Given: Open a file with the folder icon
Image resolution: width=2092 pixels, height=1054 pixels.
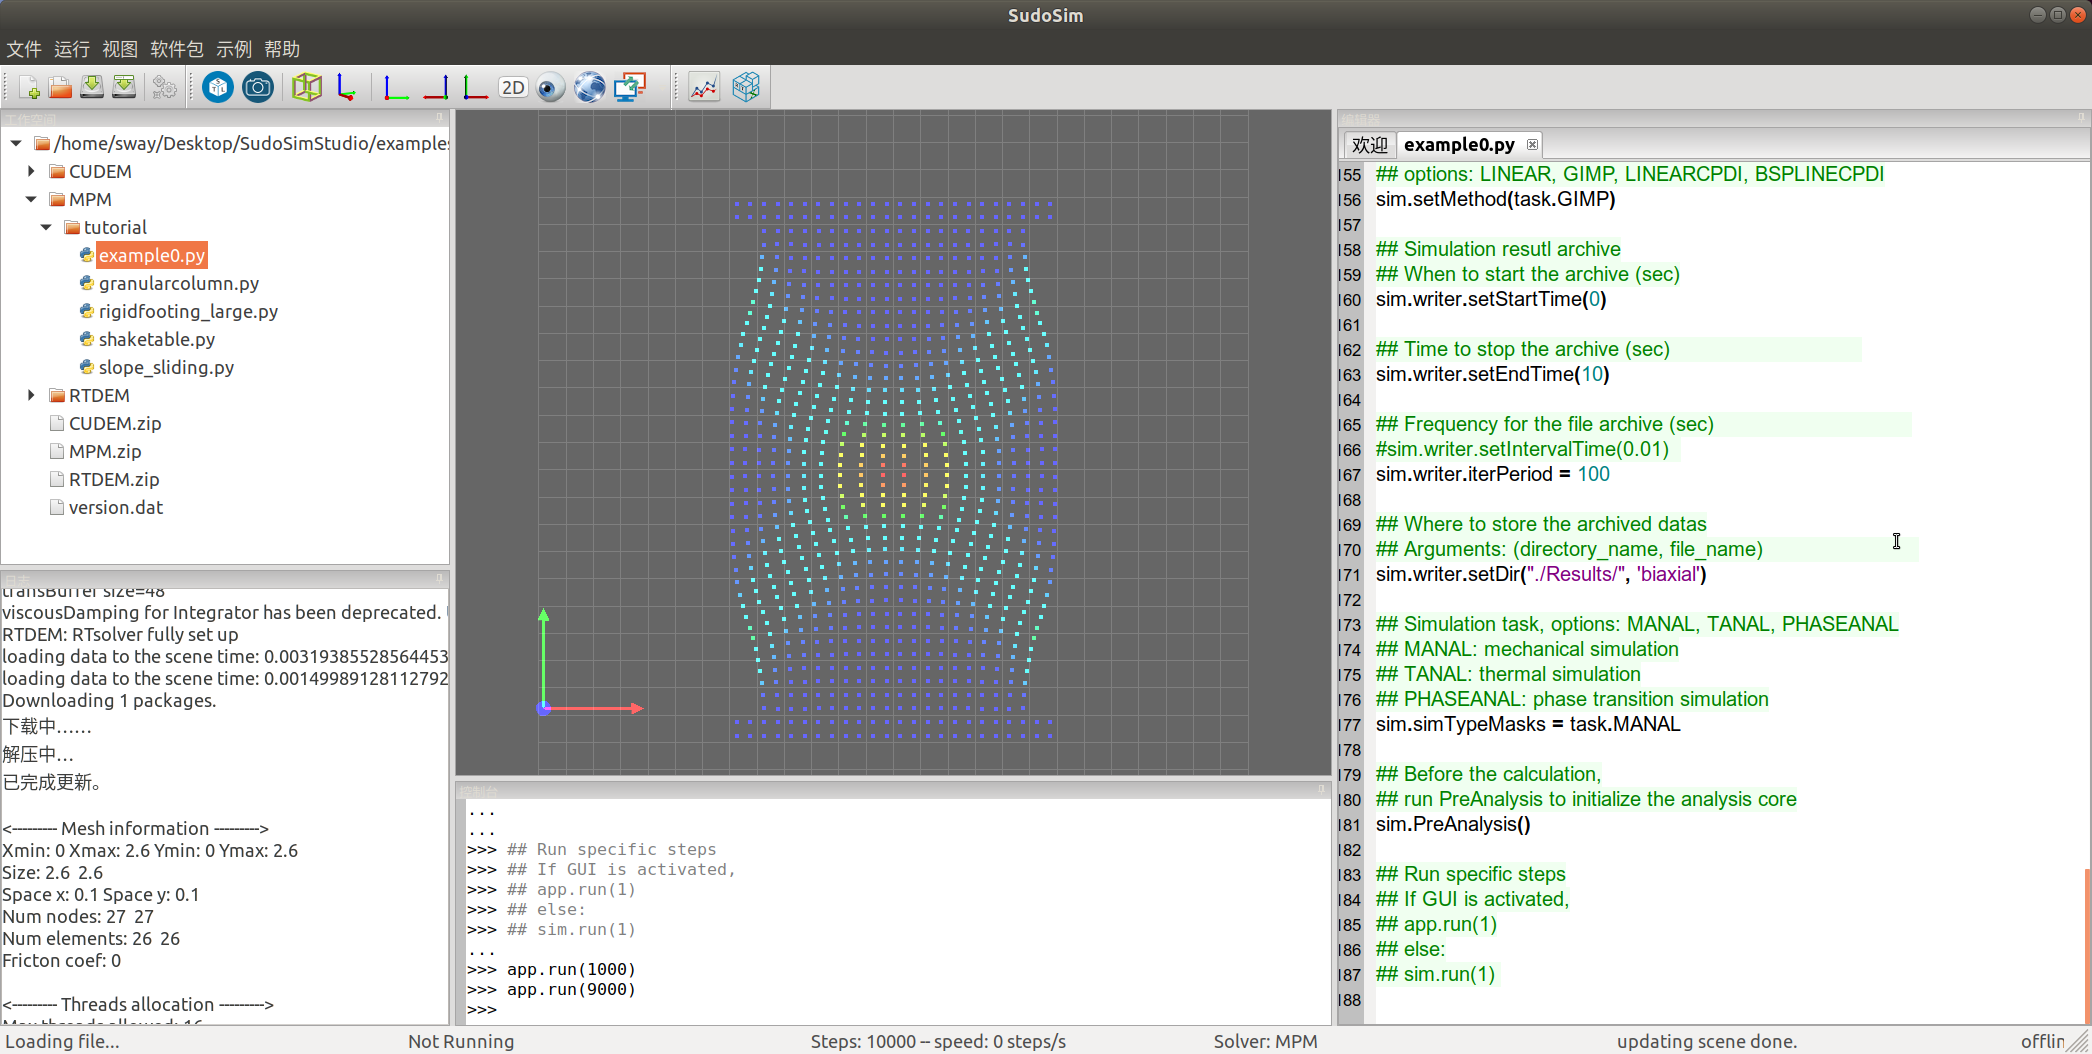Looking at the screenshot, I should [60, 88].
